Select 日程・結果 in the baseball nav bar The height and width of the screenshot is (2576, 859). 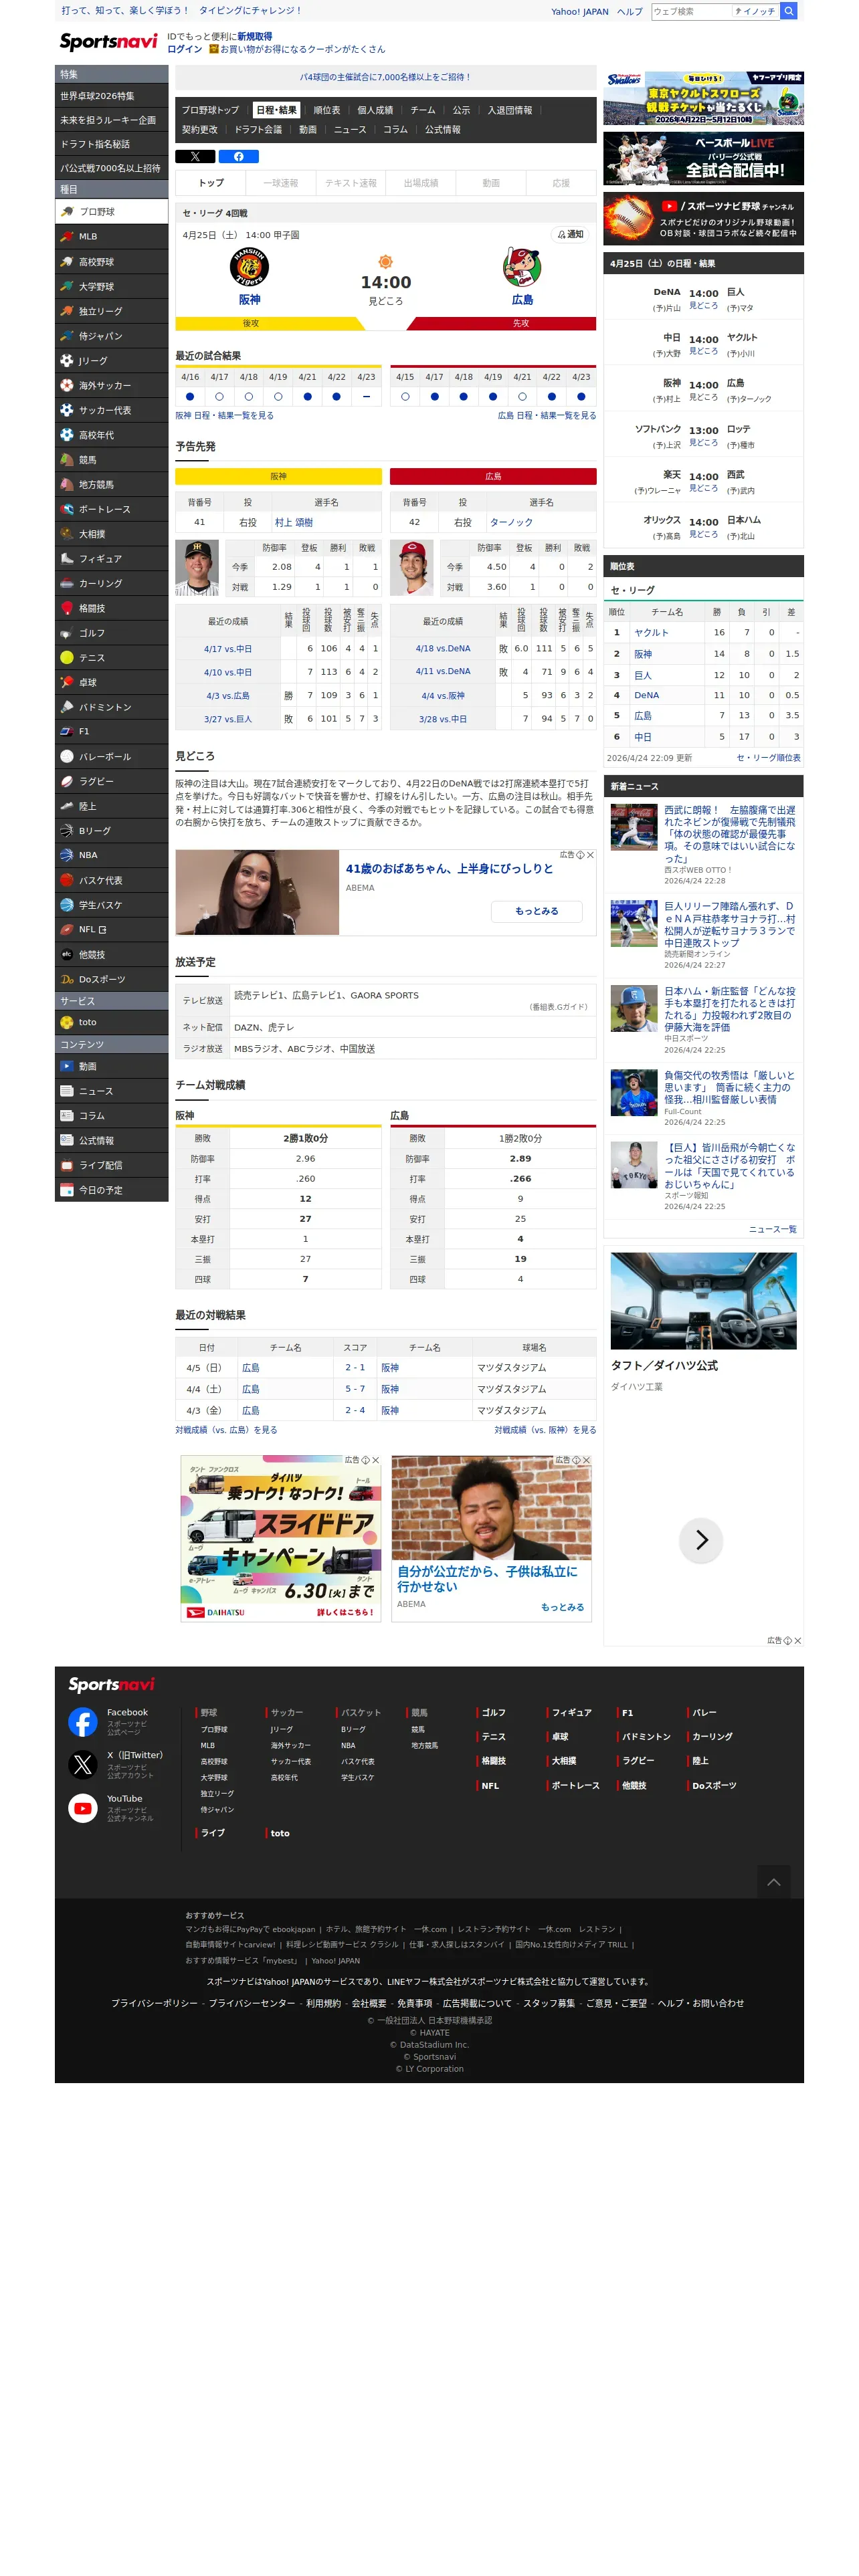pos(276,110)
